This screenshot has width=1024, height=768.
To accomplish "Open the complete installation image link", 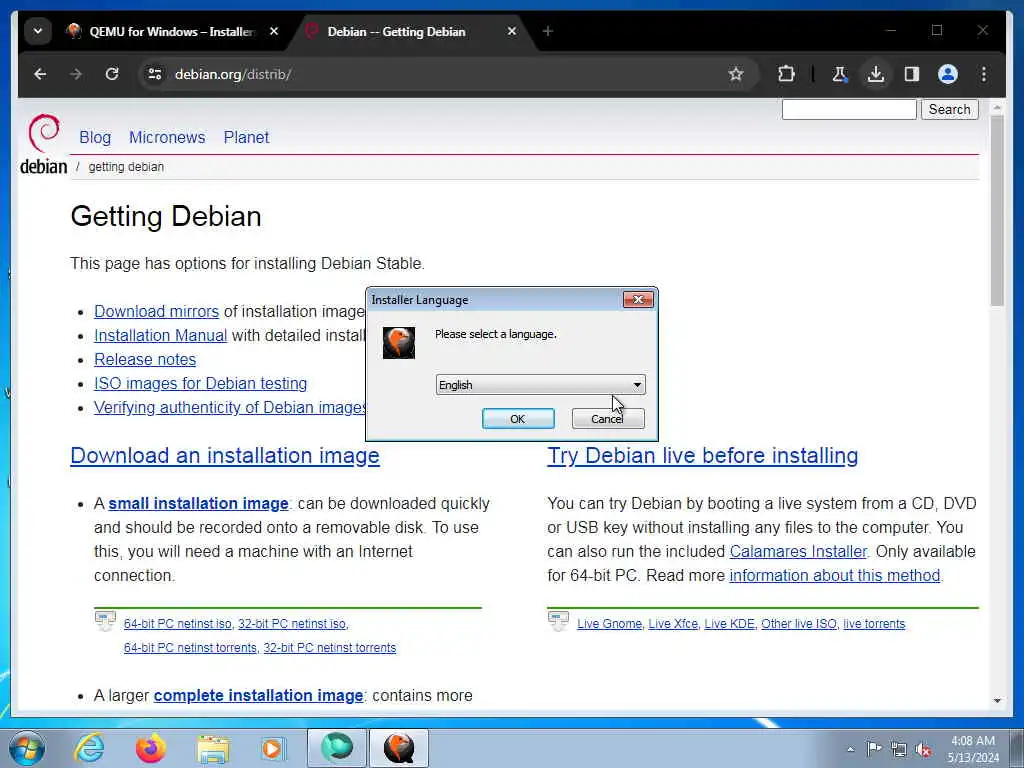I will pos(259,696).
